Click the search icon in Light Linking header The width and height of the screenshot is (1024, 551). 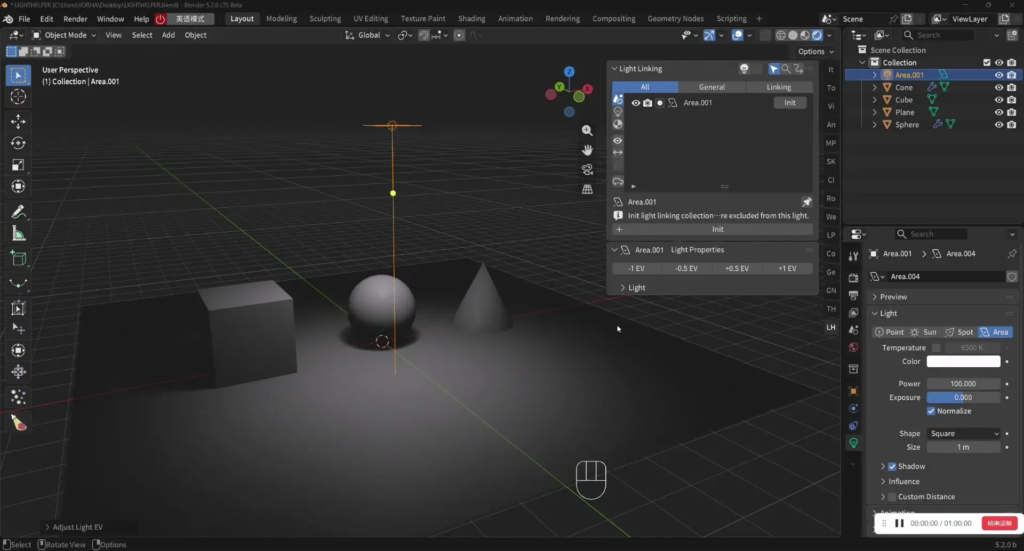(x=786, y=69)
